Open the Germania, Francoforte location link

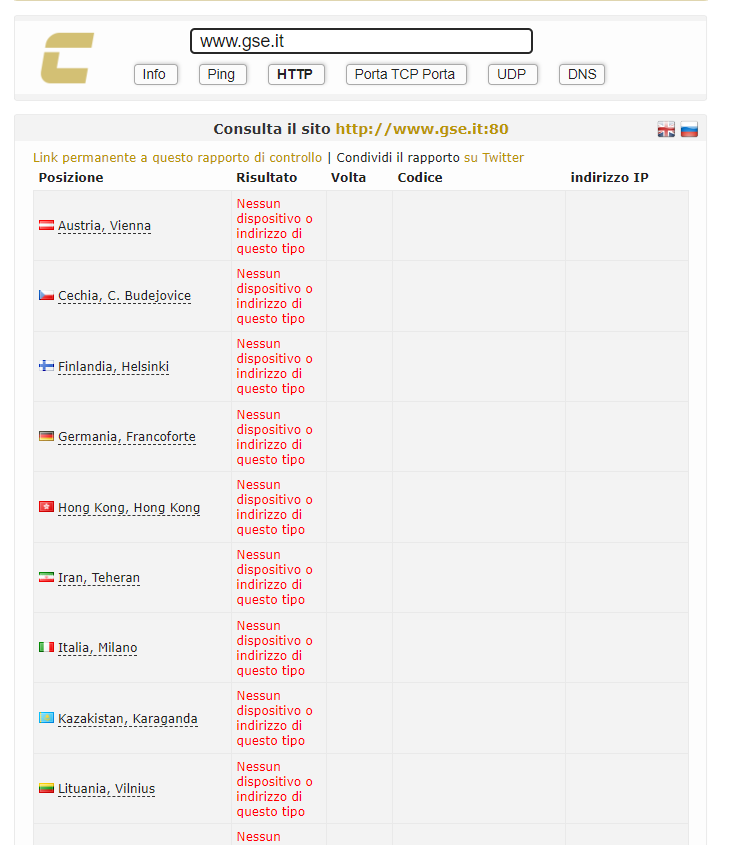126,437
